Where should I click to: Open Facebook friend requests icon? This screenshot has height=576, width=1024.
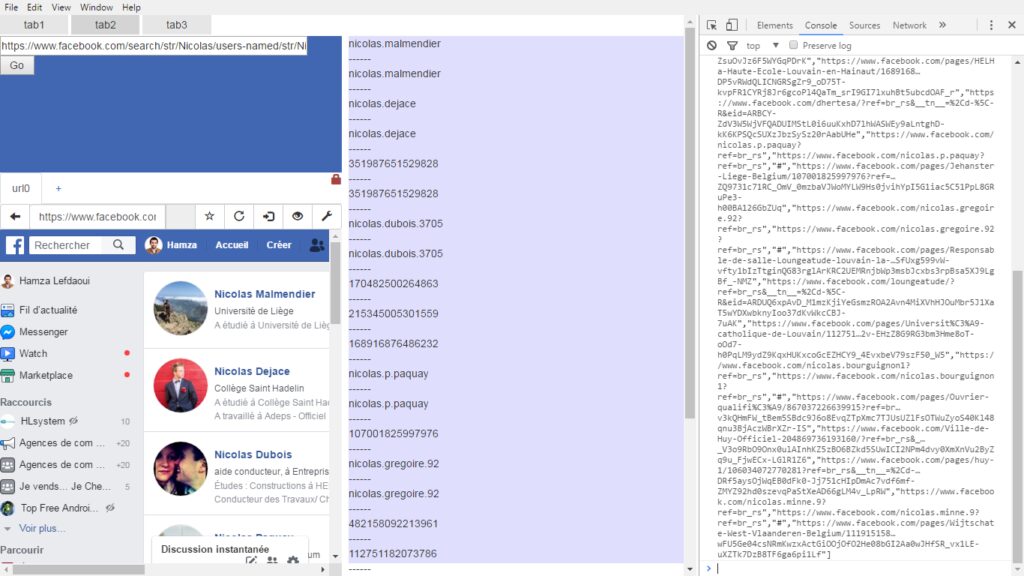pos(317,245)
